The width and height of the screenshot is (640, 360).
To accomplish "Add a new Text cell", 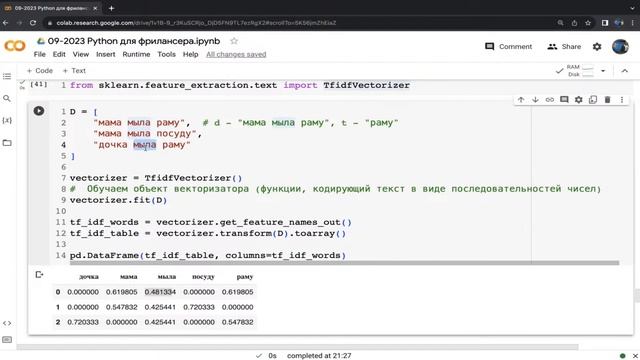I will tap(74, 71).
